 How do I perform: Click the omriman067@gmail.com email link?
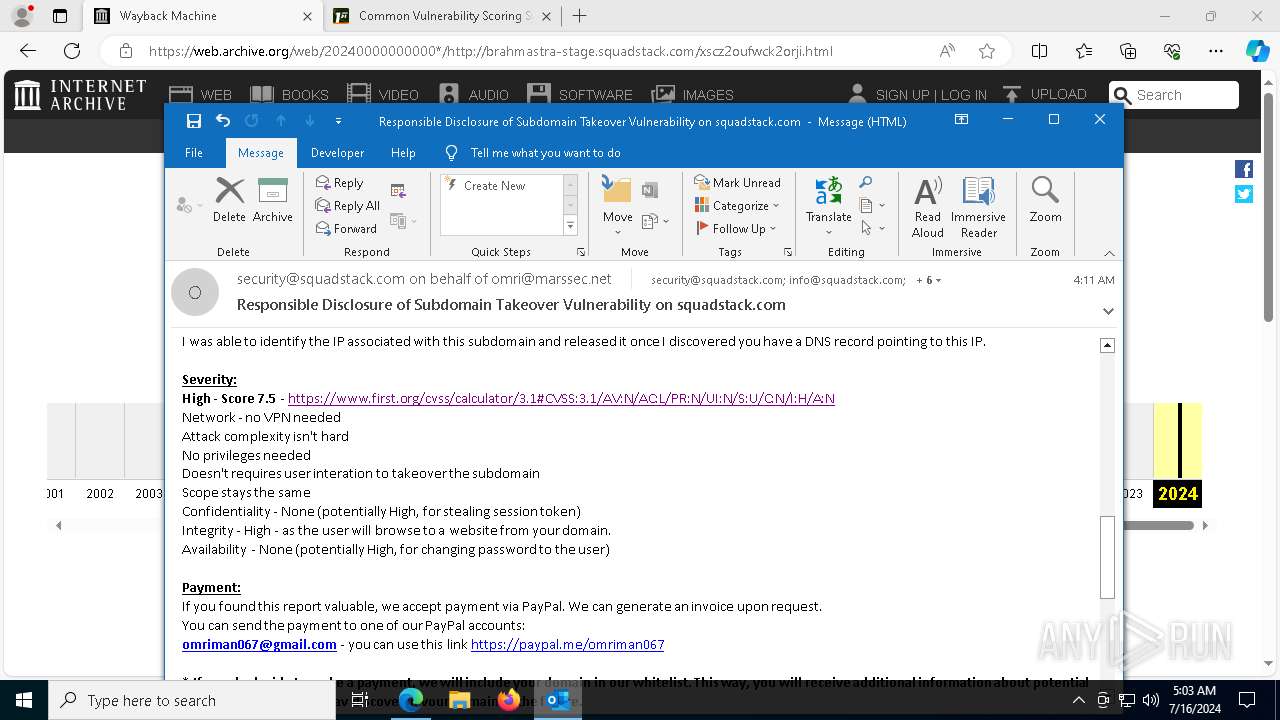pyautogui.click(x=259, y=644)
